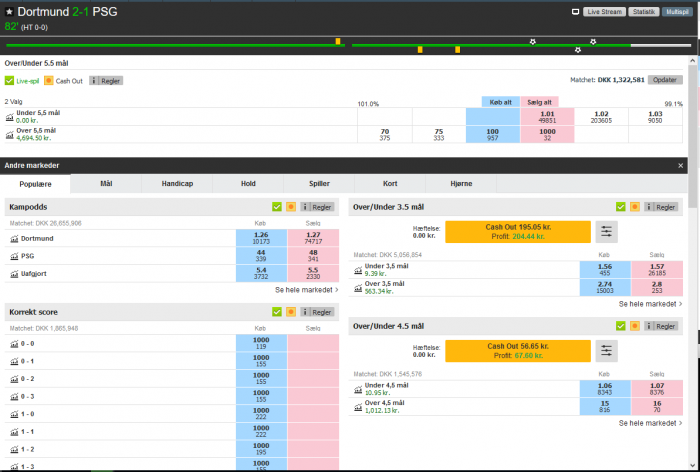Open chart icon for Over 3,5 mål
This screenshot has width=700, height=472.
pyautogui.click(x=358, y=288)
